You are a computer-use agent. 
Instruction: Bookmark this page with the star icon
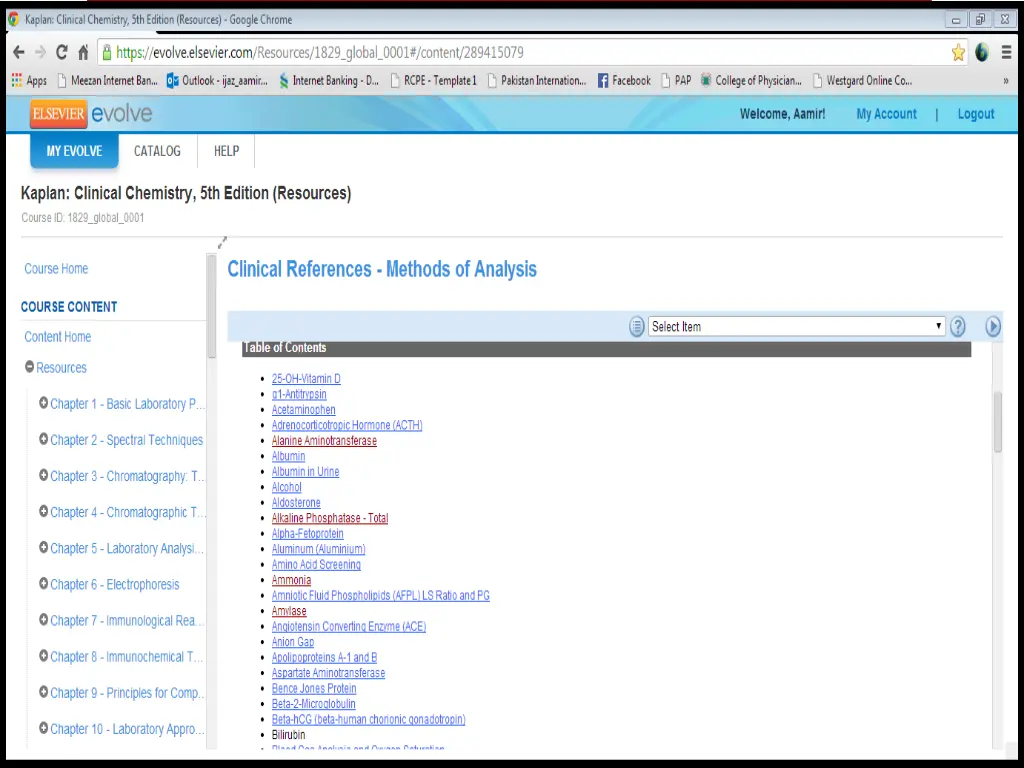tap(958, 52)
